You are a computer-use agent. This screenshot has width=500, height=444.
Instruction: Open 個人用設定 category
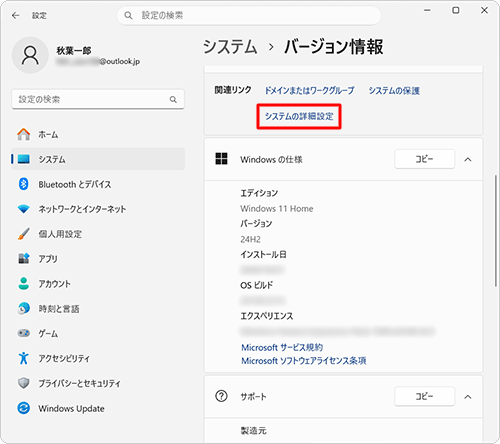pyautogui.click(x=98, y=234)
